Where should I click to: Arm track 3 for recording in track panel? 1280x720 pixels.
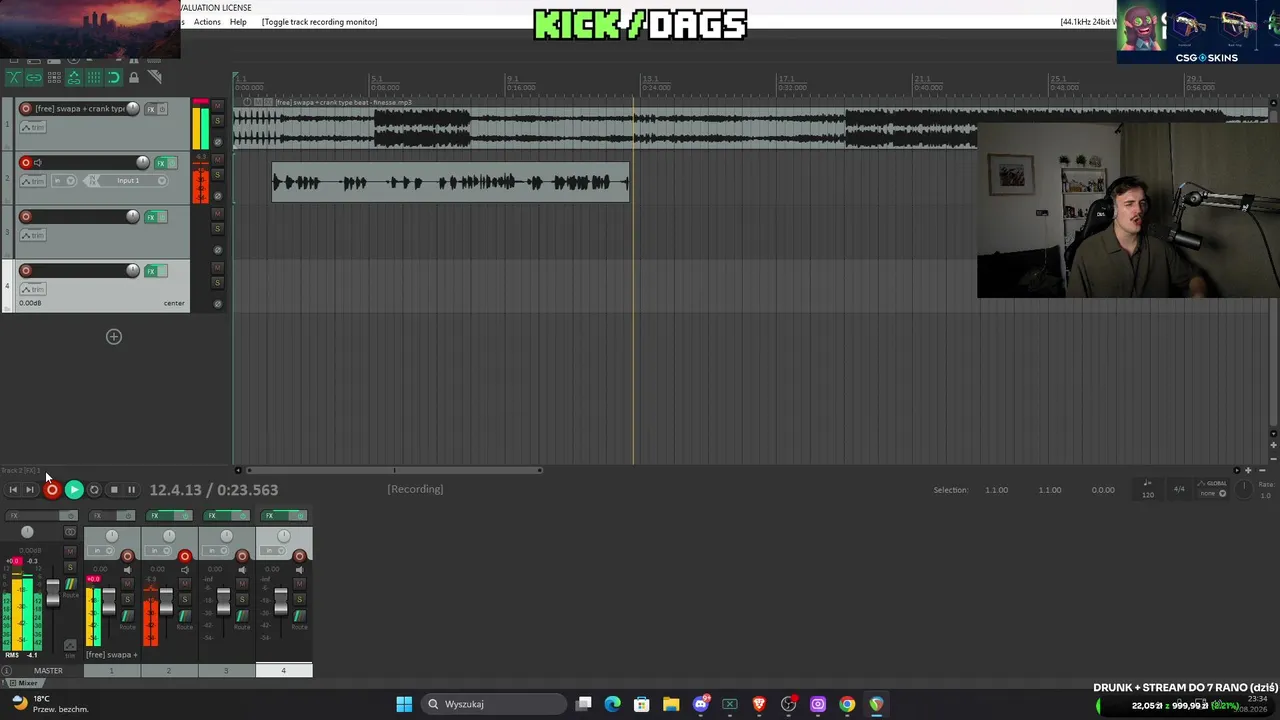tap(26, 217)
